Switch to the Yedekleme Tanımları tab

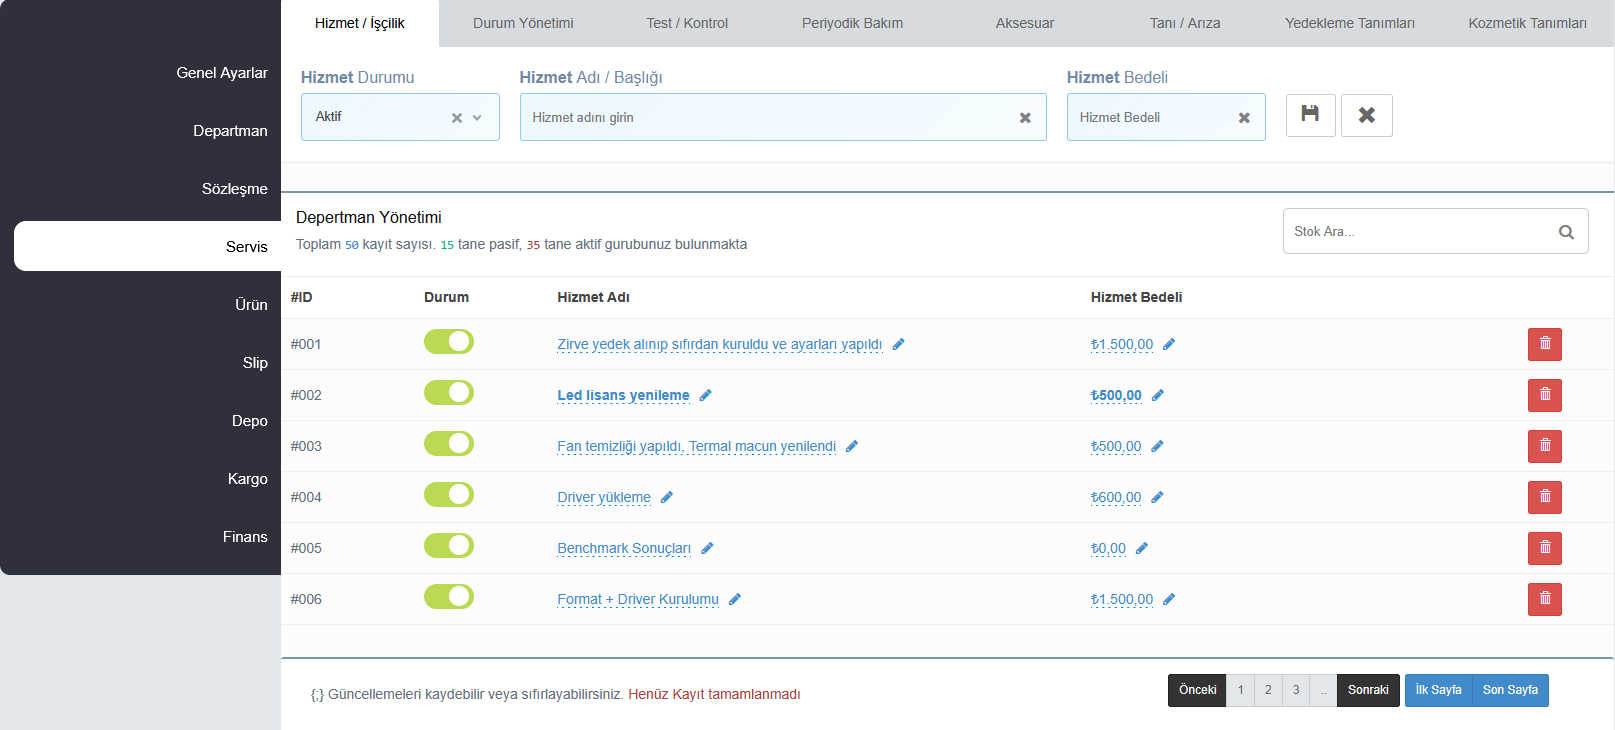(x=1349, y=23)
